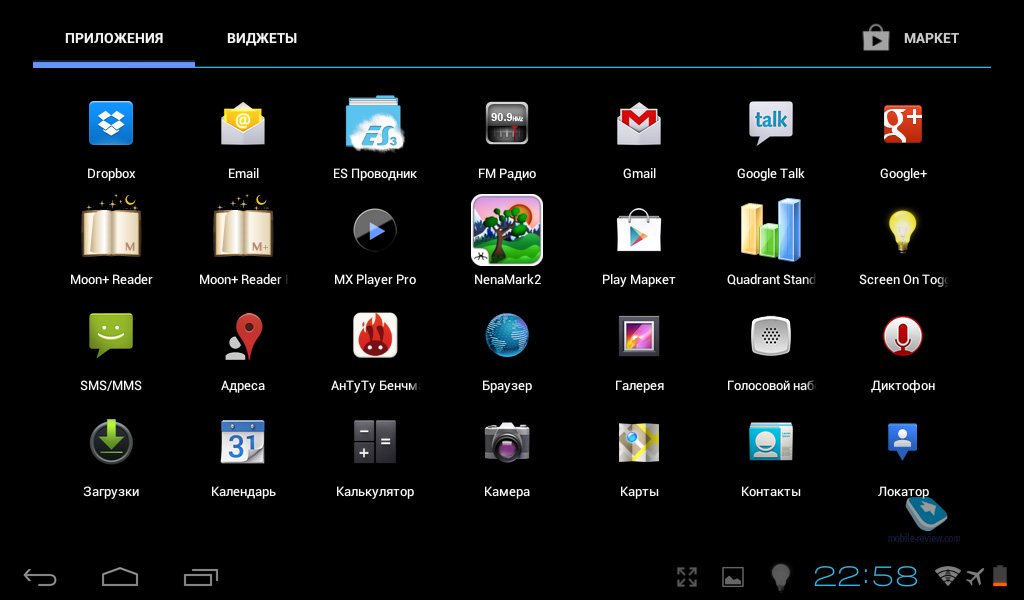Screen dimensions: 1024x600
Task: Tap the Back navigation button
Action: [40, 577]
